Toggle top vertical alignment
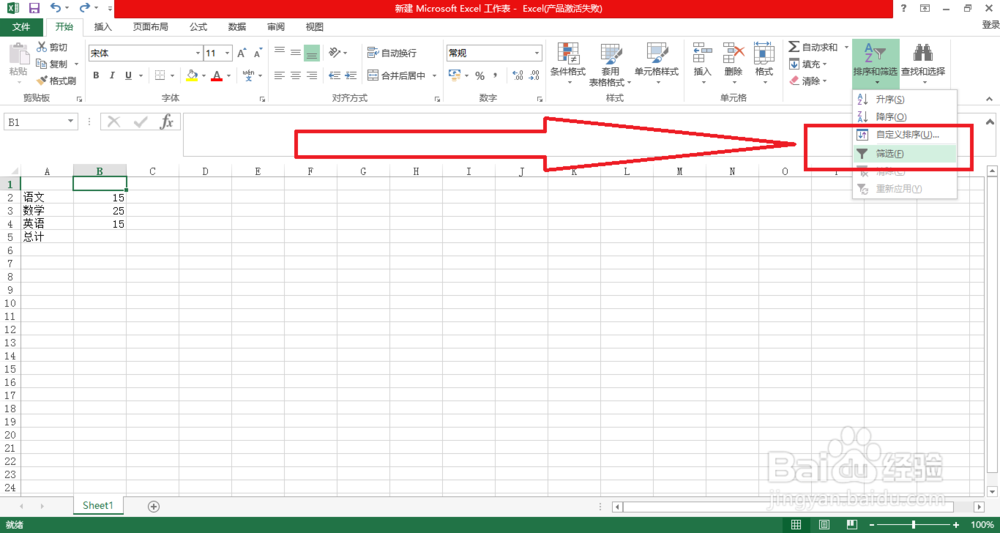This screenshot has height=533, width=1000. tap(279, 53)
